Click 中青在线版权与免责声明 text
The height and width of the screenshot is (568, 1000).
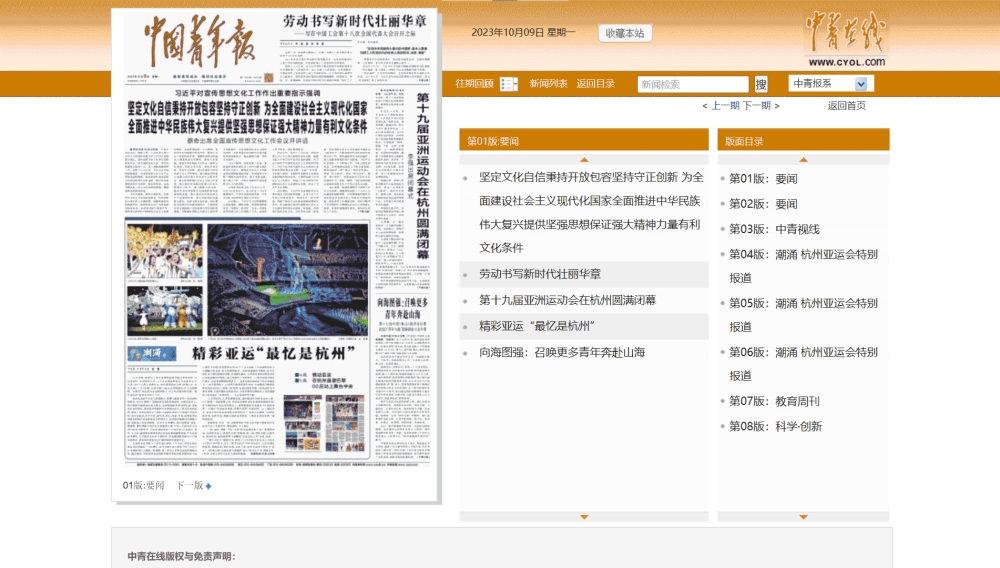point(181,556)
